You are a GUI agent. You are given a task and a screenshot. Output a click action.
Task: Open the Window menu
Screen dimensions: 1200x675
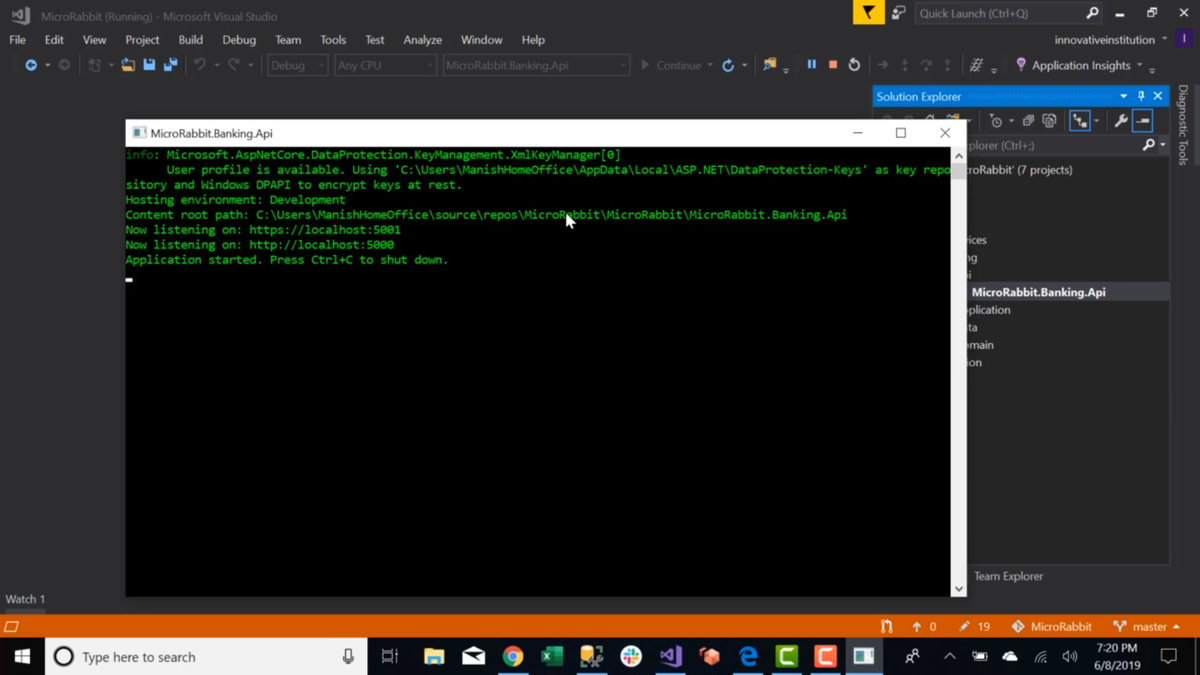click(481, 40)
